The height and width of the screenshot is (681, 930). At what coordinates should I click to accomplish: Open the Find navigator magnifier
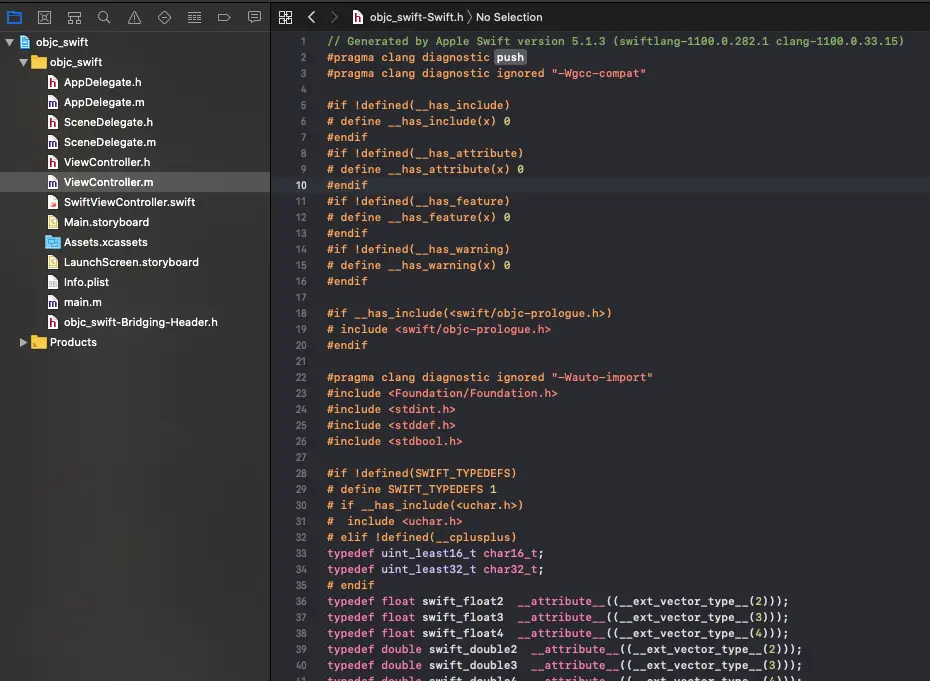point(104,17)
